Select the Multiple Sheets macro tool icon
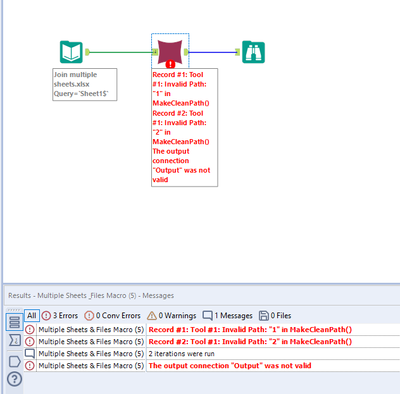The width and height of the screenshot is (400, 394). (170, 52)
